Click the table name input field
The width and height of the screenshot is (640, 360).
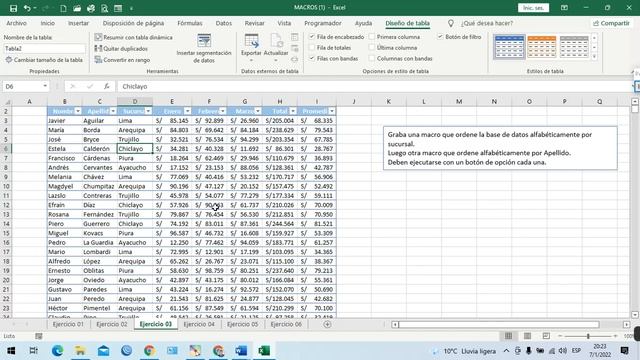(x=44, y=49)
